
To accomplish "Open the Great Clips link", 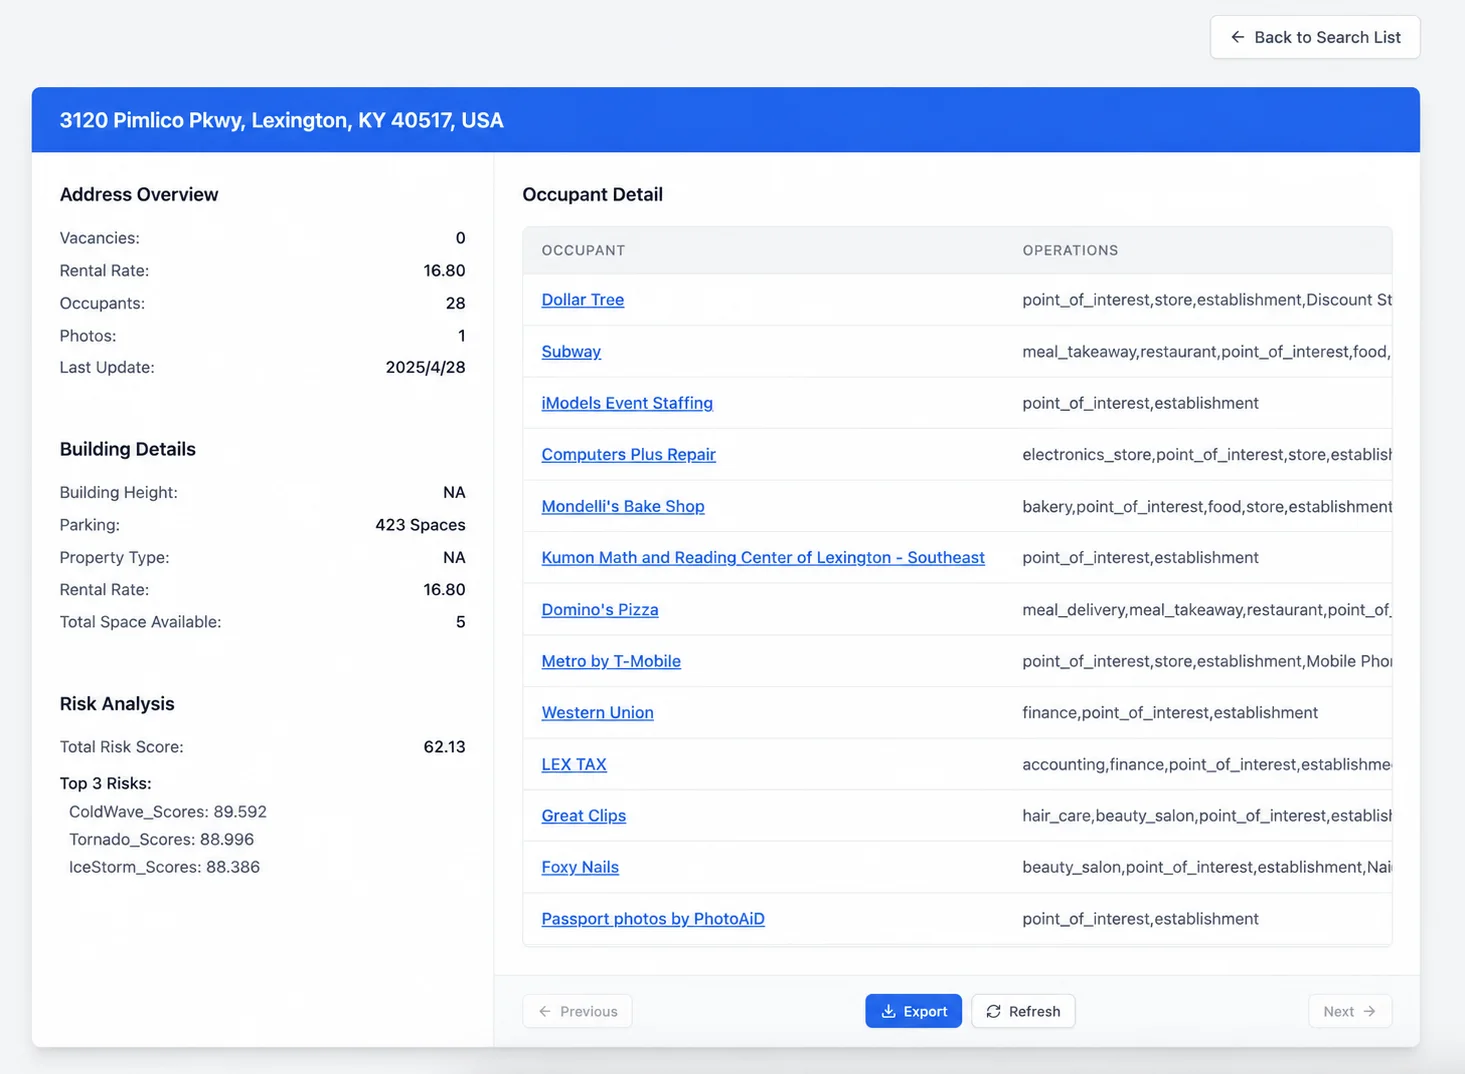I will (584, 816).
